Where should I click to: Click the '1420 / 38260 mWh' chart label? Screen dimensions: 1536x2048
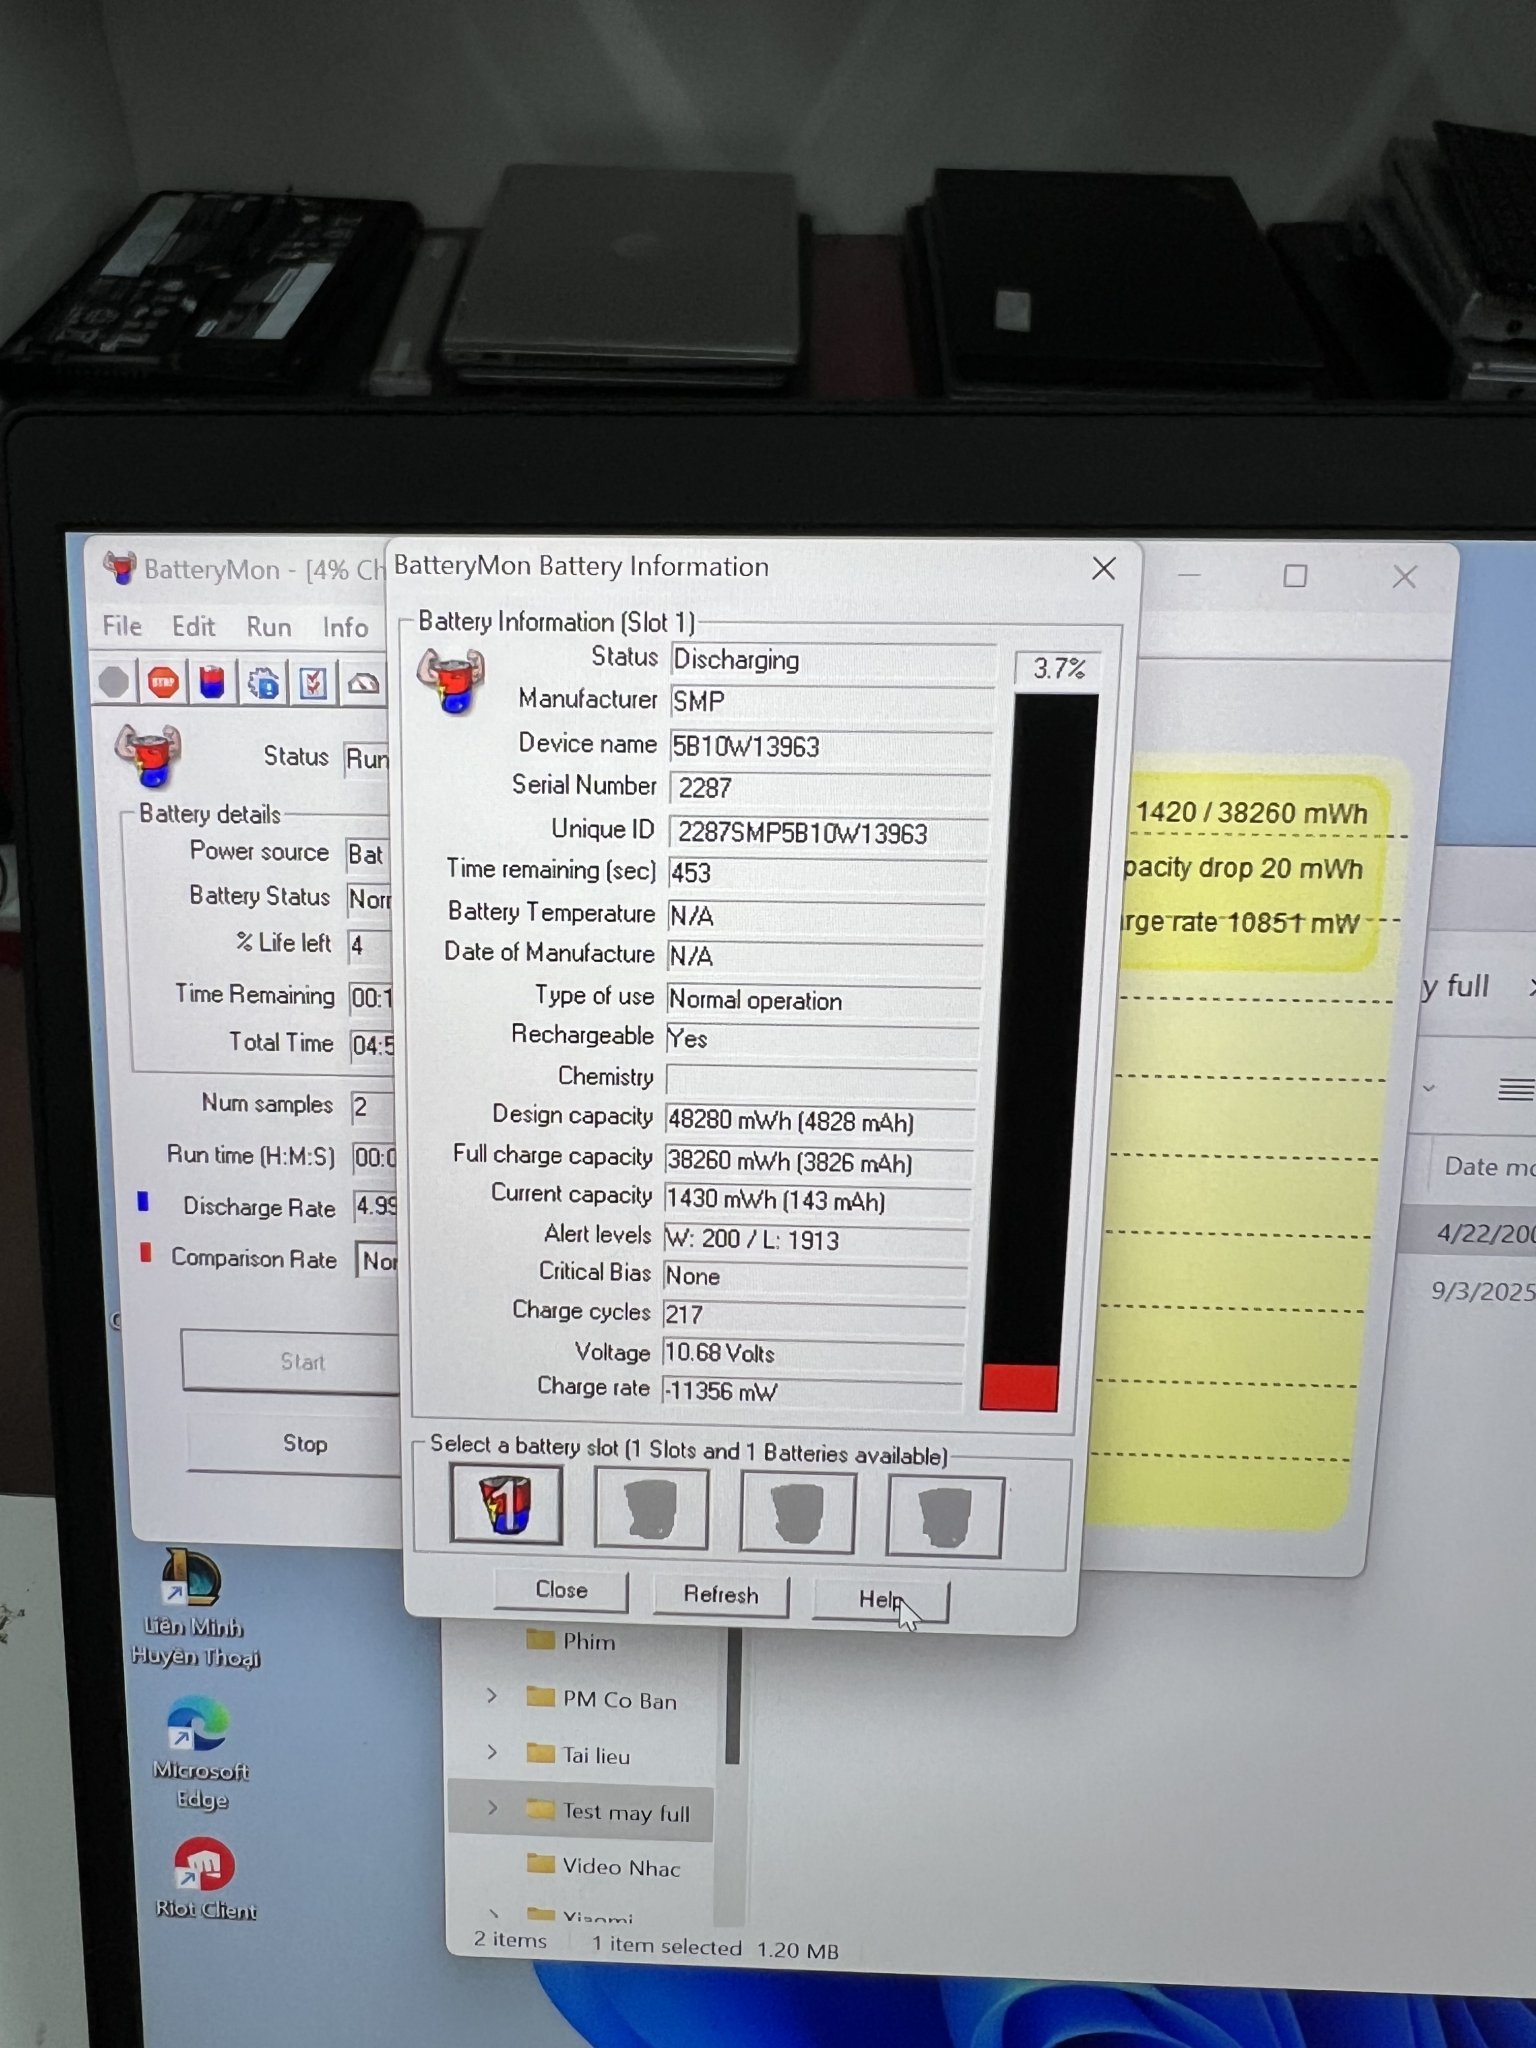1251,813
